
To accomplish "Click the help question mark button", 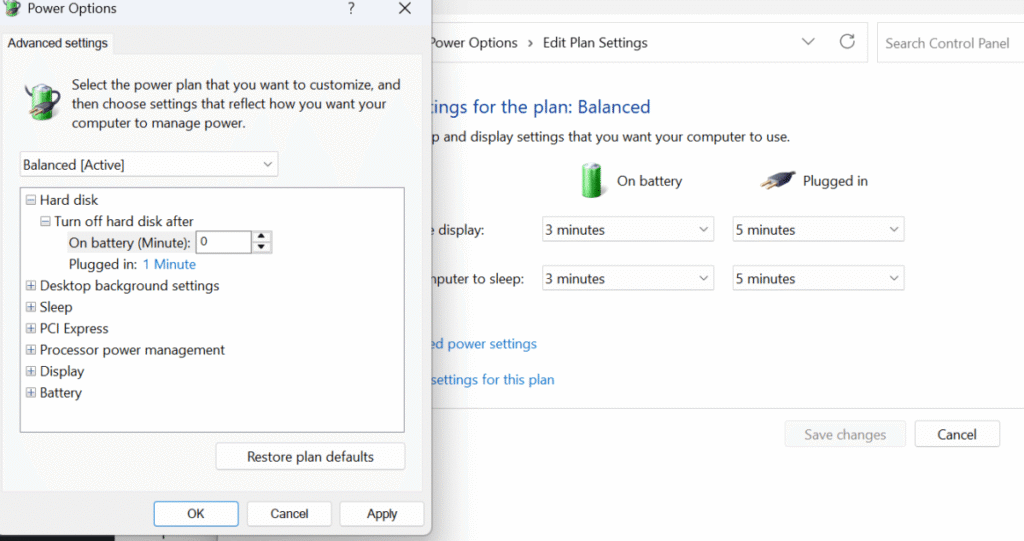I will tap(351, 9).
